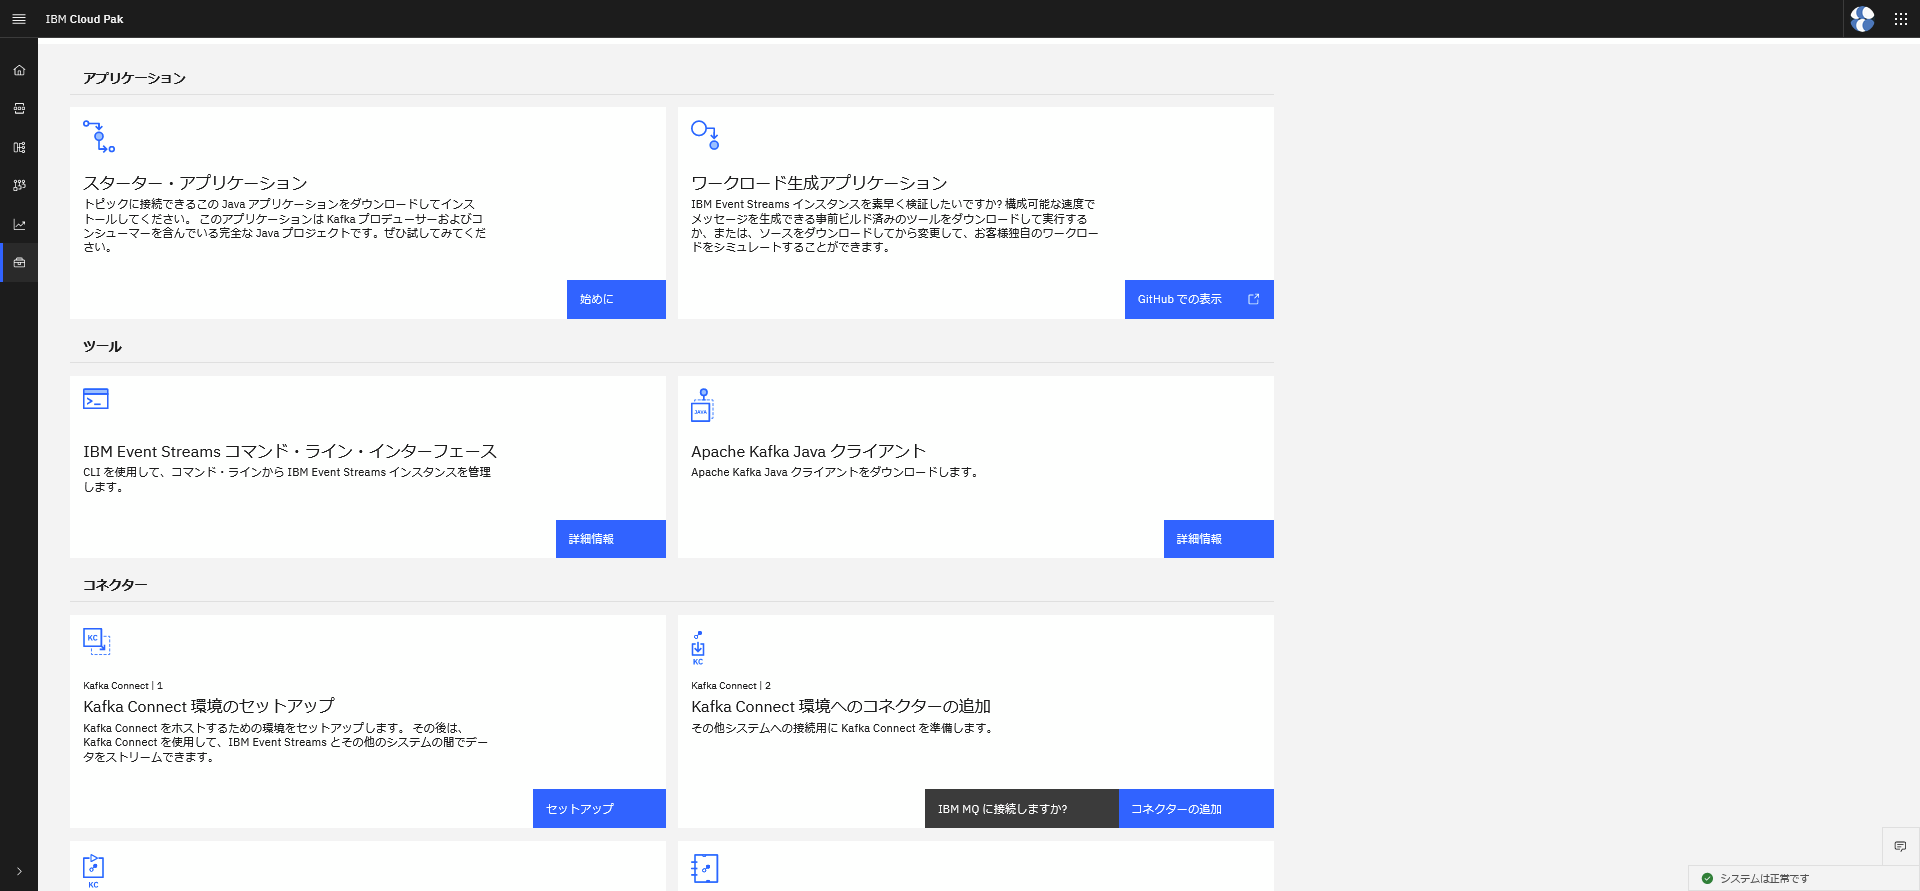Open the Topics sidebar icon
This screenshot has height=891, width=1920.
[19, 108]
